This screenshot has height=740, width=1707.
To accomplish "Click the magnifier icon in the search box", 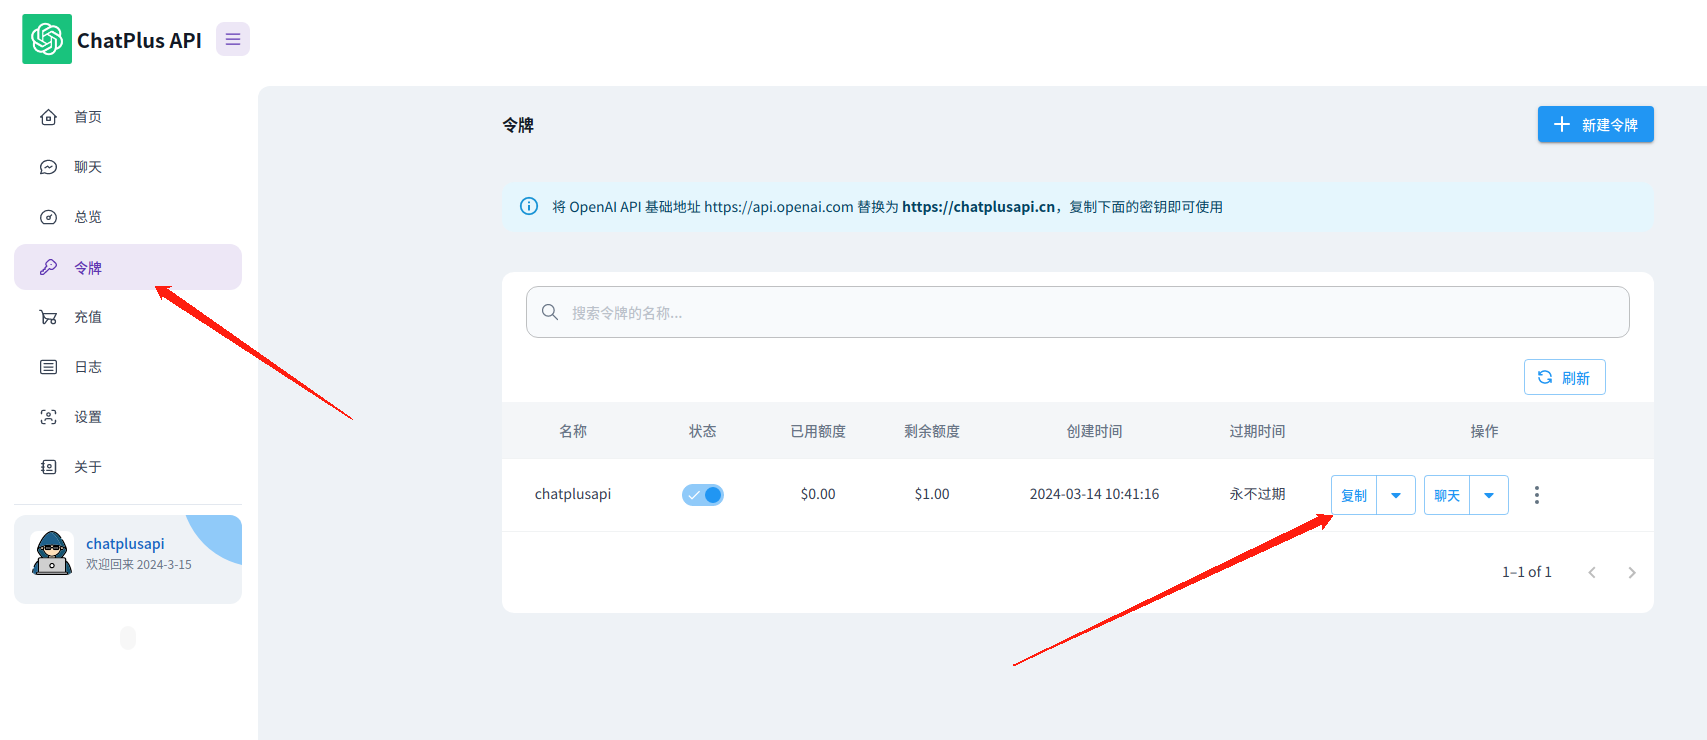I will [x=550, y=312].
